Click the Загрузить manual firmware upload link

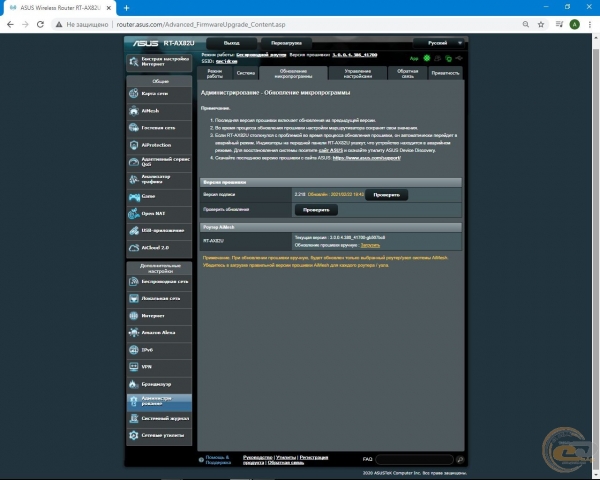[x=370, y=245]
